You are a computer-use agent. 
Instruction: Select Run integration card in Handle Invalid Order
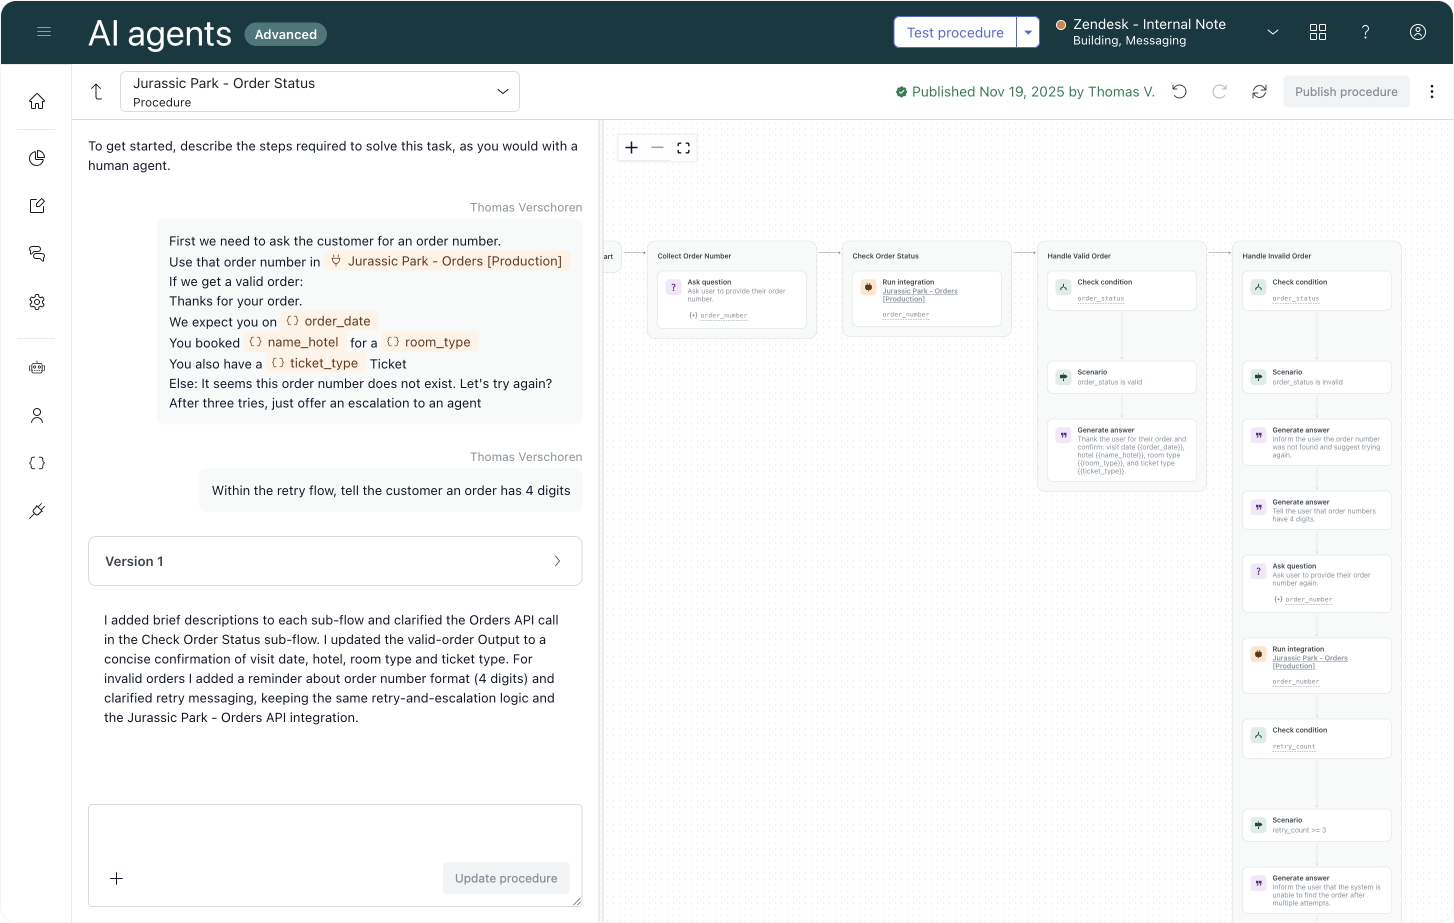[x=1317, y=666]
